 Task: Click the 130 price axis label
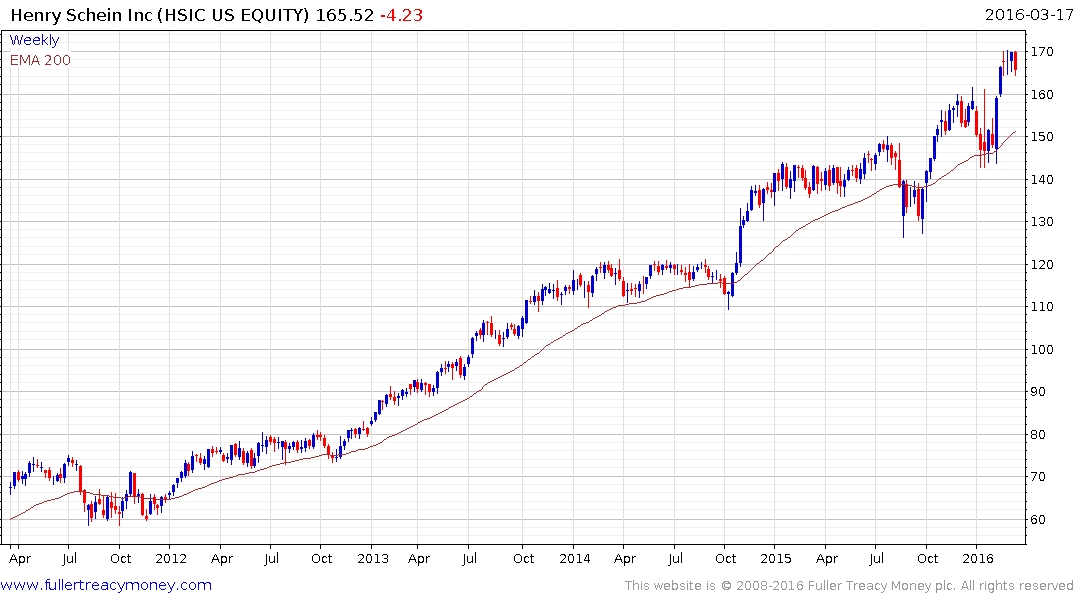pyautogui.click(x=1042, y=221)
